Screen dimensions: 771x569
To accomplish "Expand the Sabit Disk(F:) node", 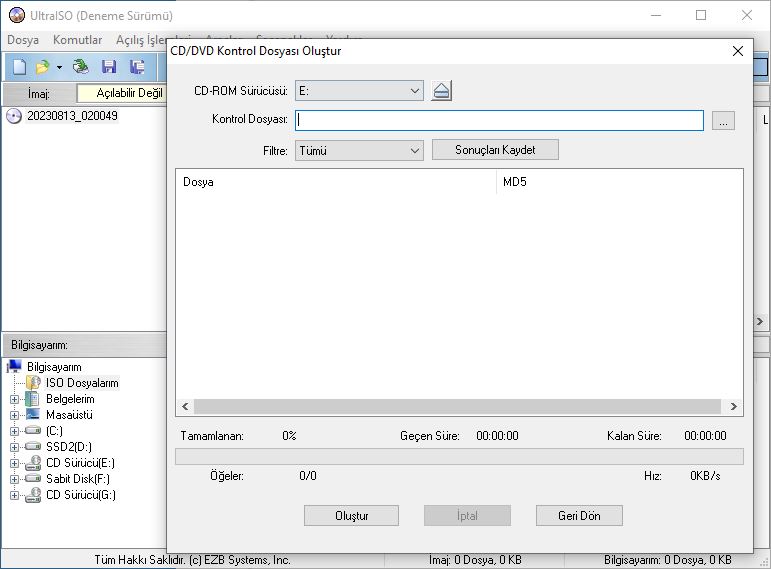I will coord(14,479).
